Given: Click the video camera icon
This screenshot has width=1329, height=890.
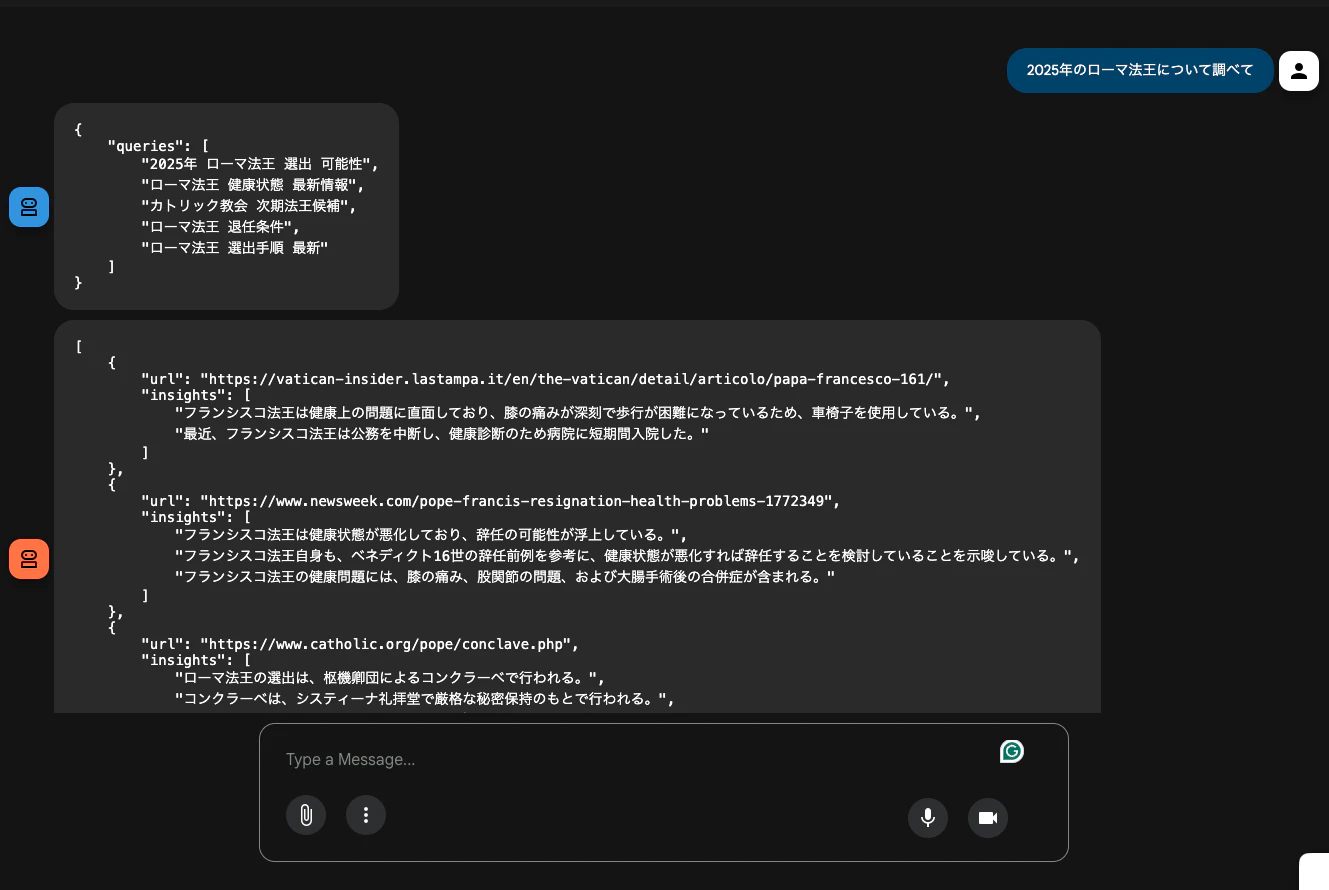Looking at the screenshot, I should point(988,818).
